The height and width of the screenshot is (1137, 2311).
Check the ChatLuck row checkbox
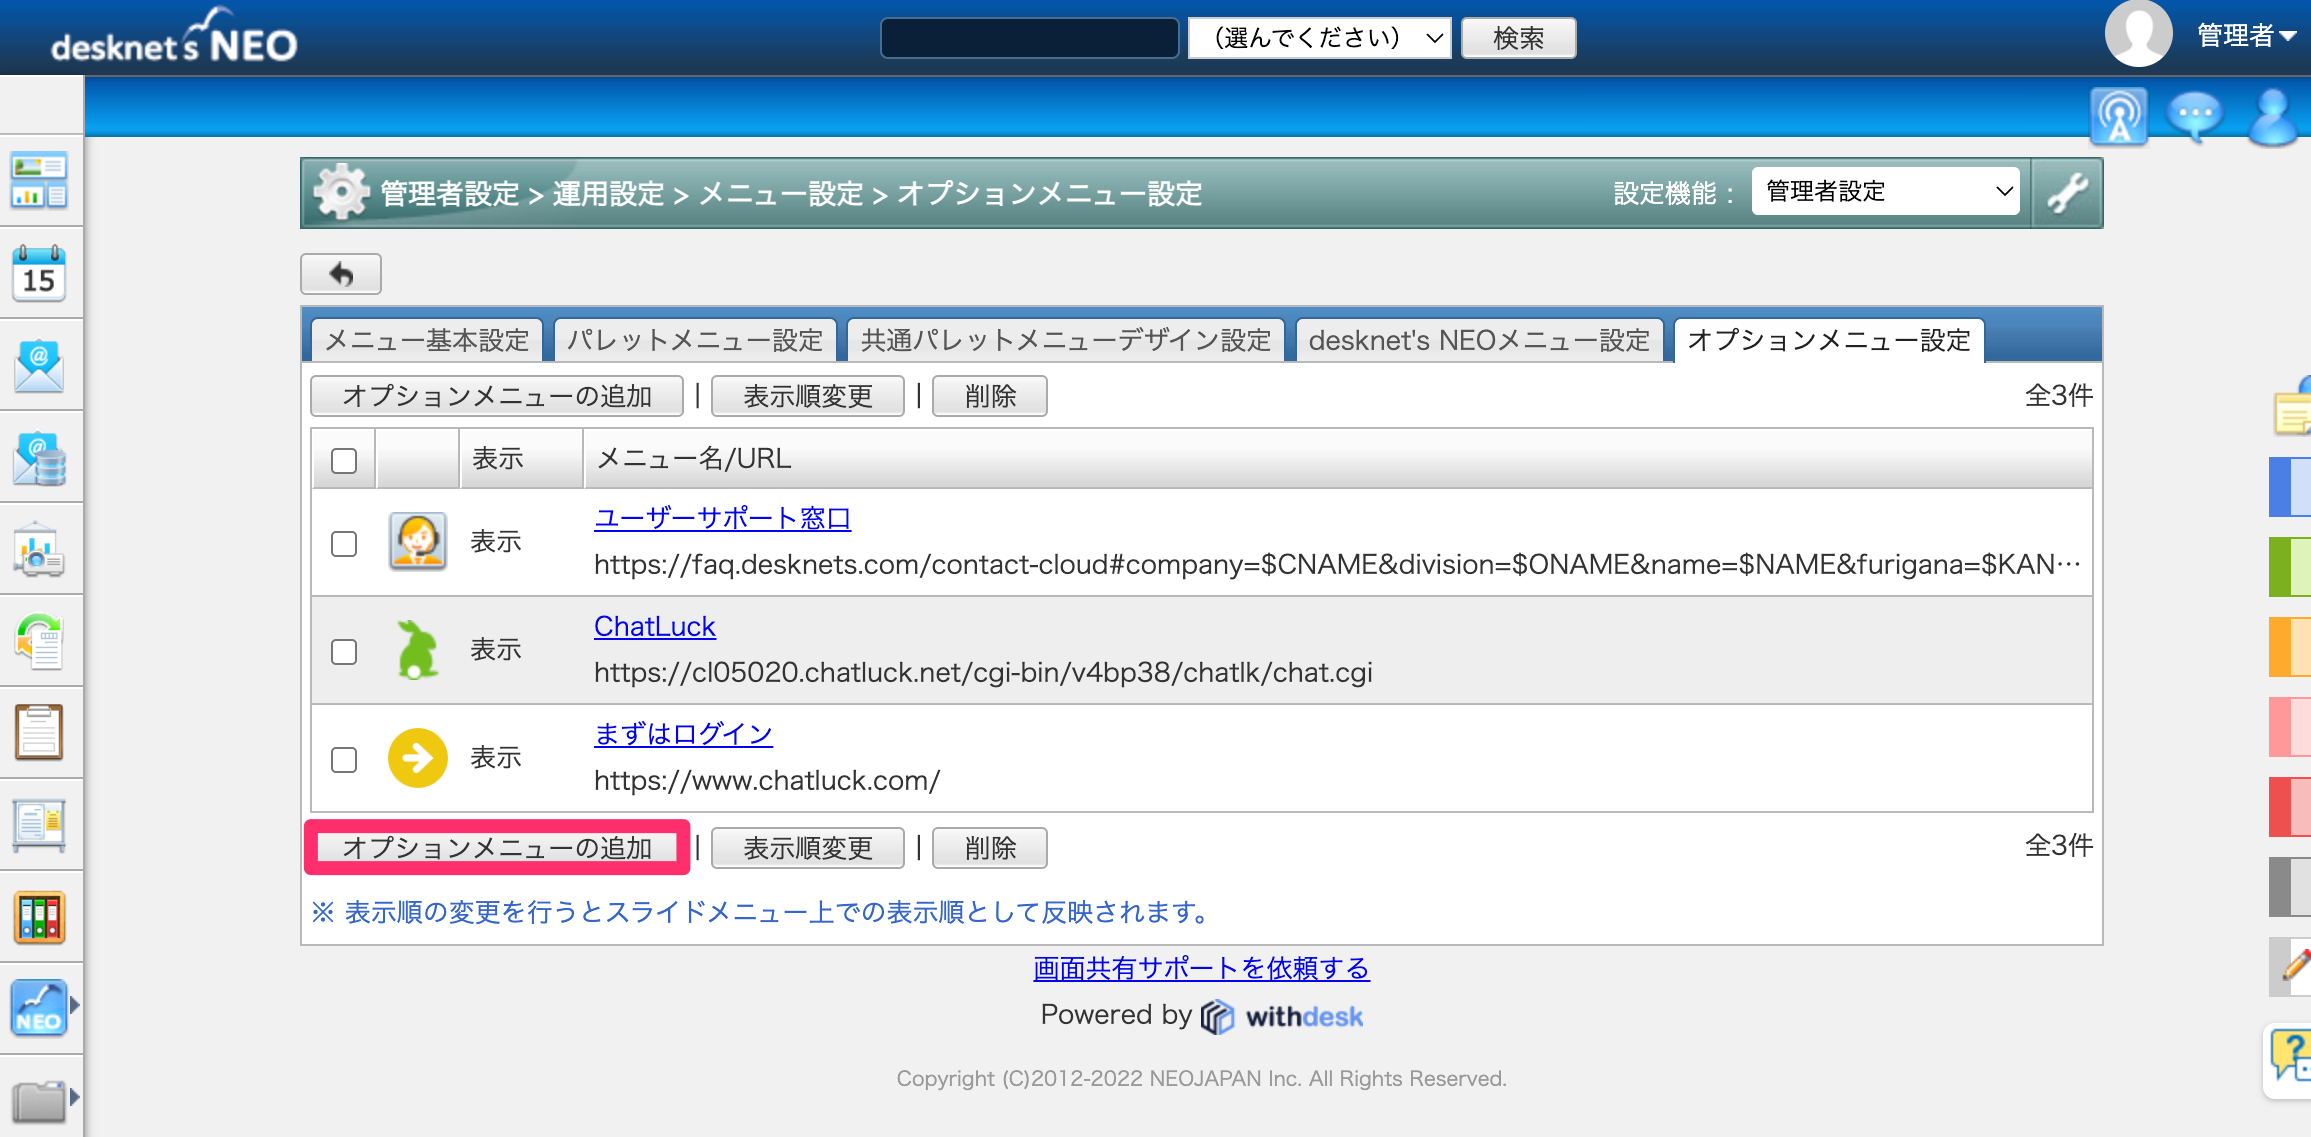(344, 651)
